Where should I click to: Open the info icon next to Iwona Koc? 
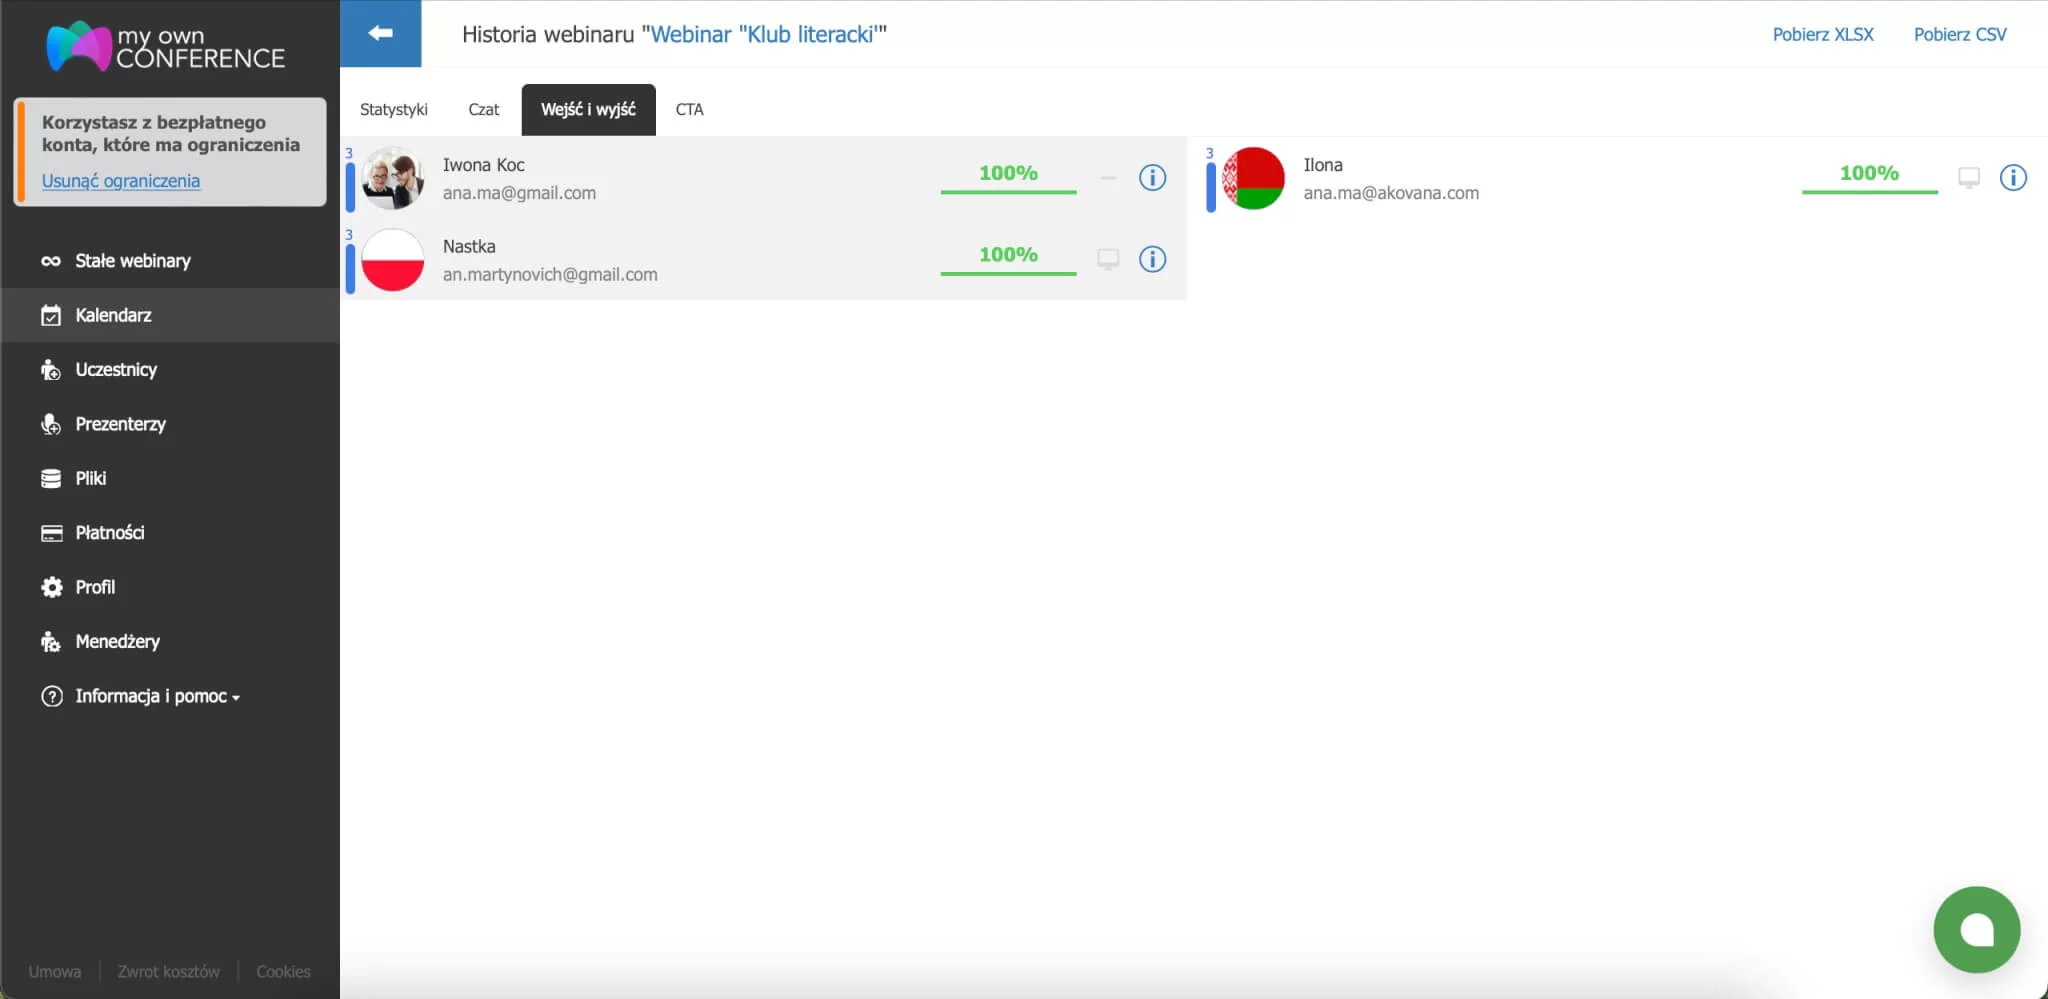click(x=1153, y=178)
